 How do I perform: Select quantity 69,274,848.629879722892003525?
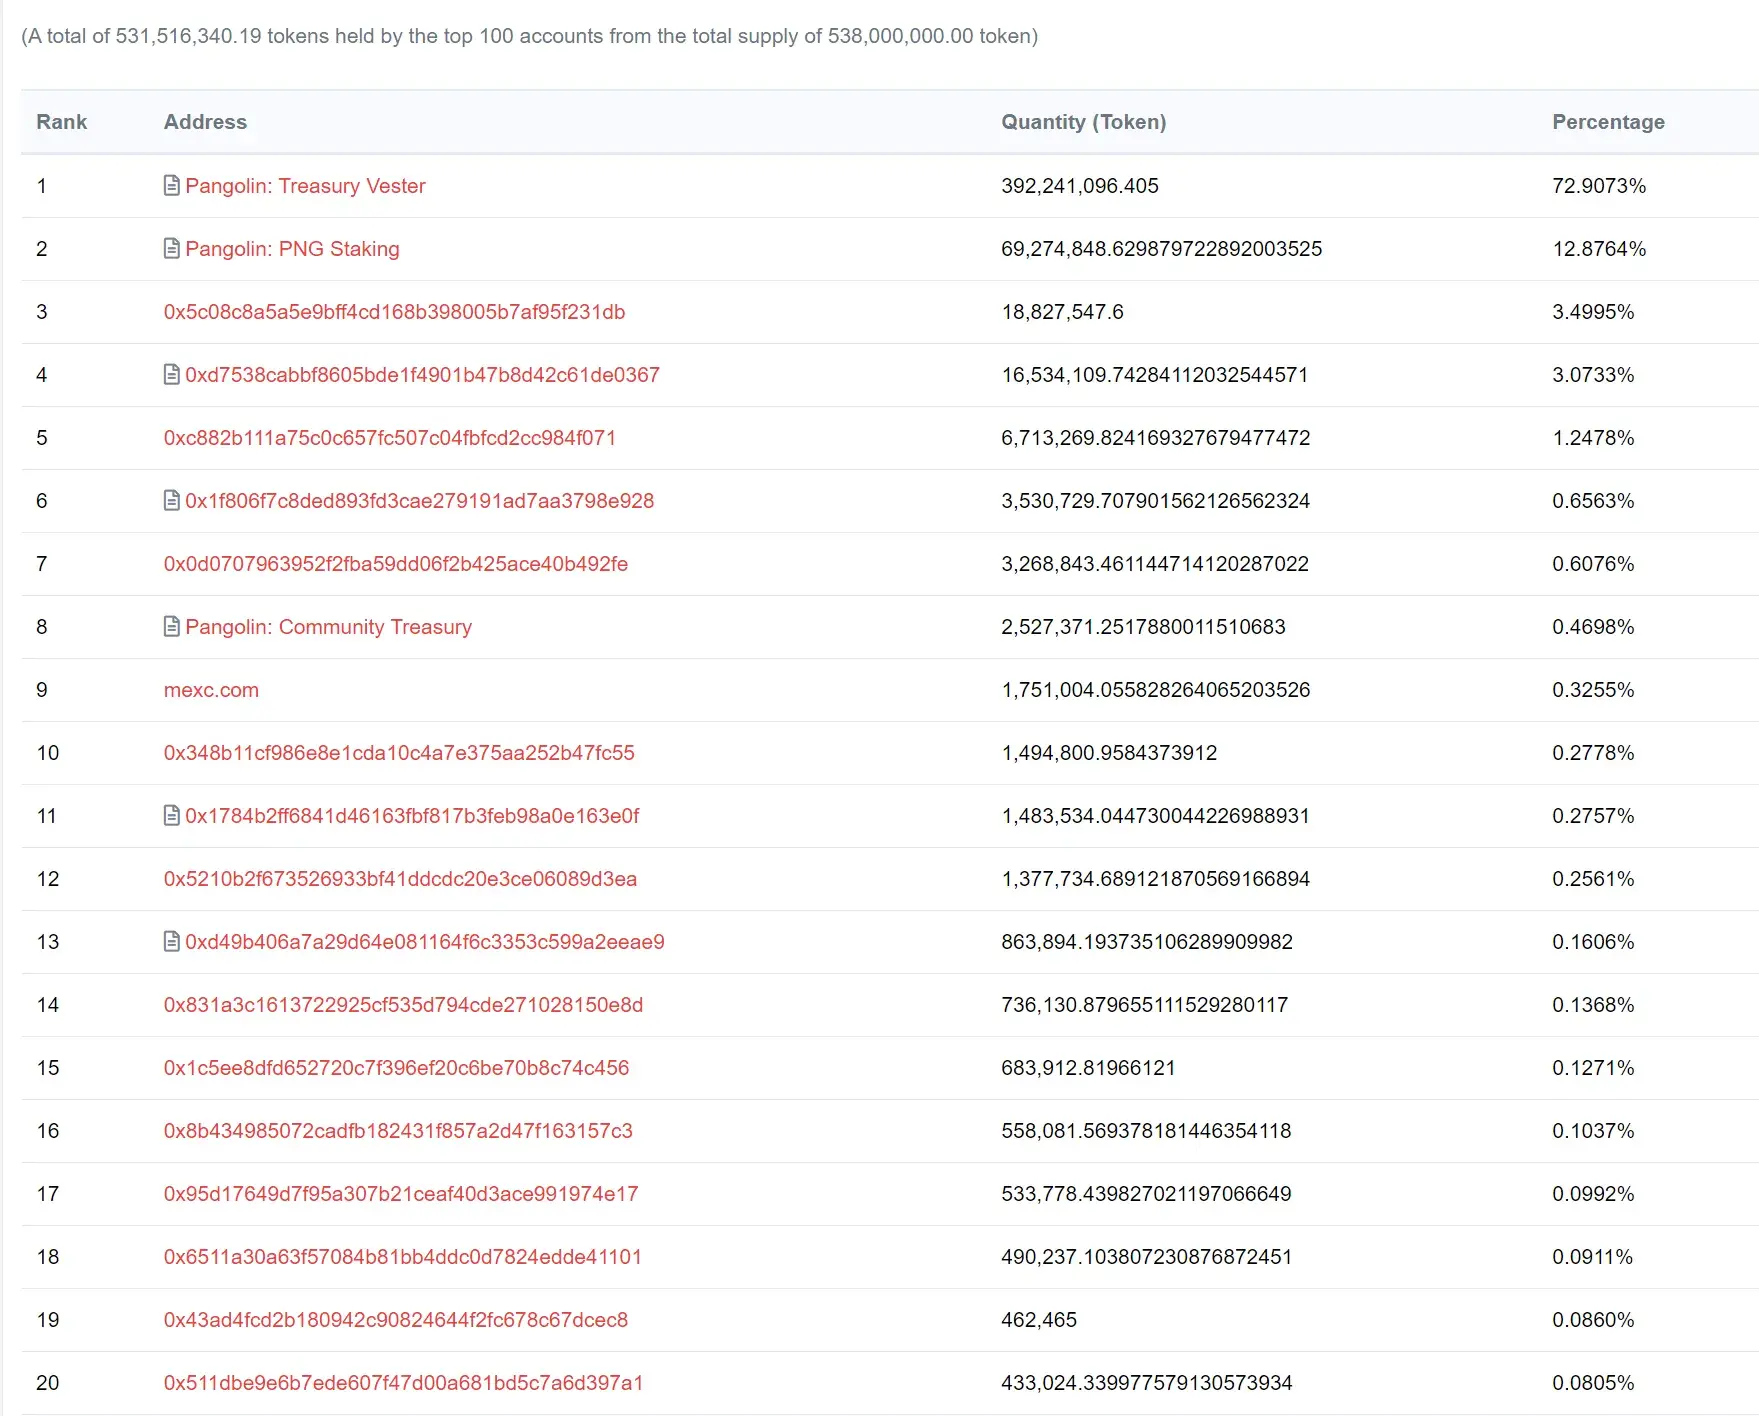click(1161, 249)
